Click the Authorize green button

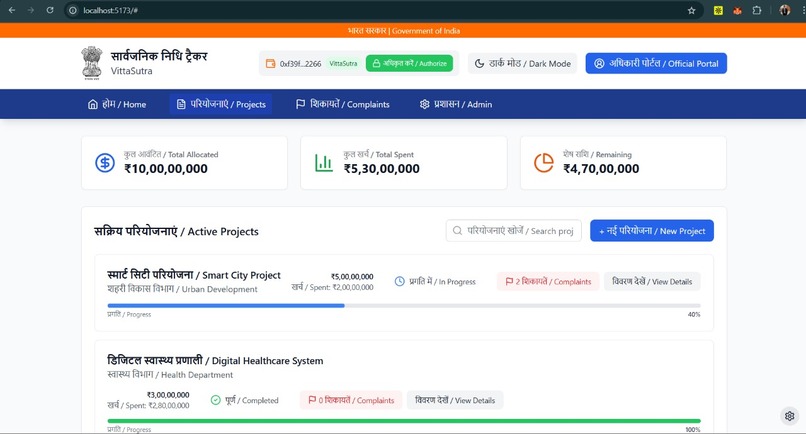coord(409,63)
